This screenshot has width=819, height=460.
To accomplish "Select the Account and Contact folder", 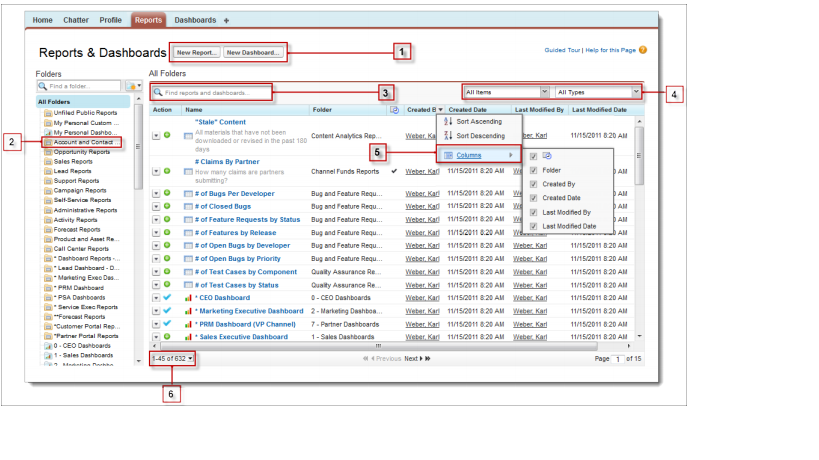I will (x=82, y=142).
